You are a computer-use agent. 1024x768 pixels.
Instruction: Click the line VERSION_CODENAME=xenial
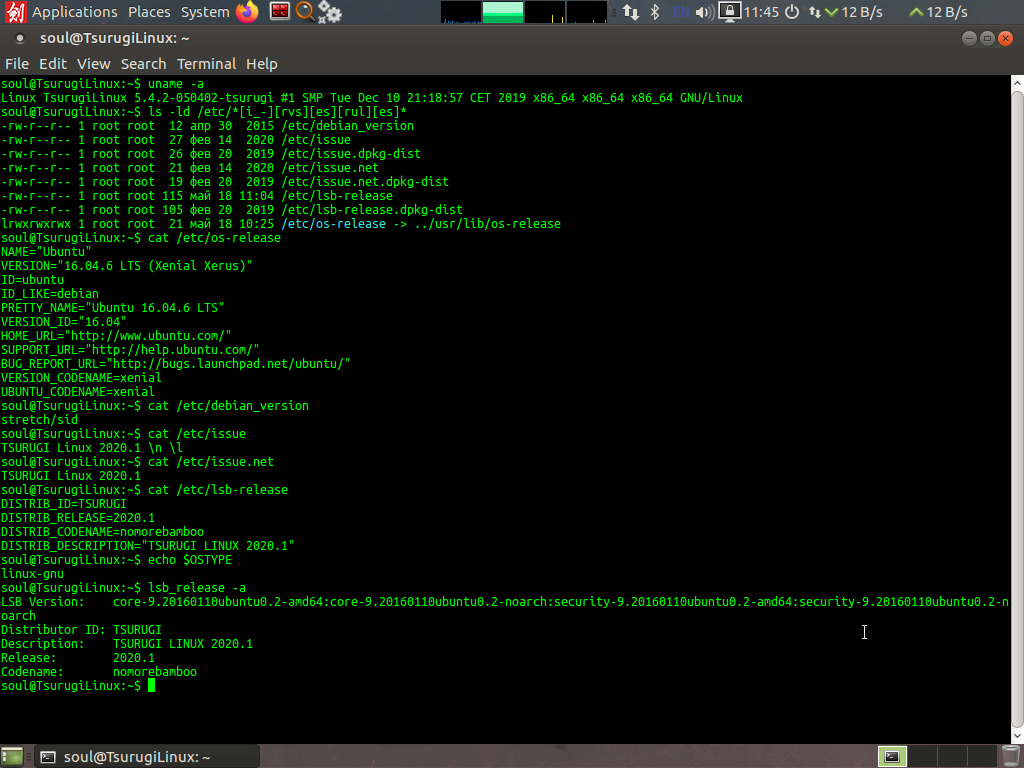pos(81,378)
